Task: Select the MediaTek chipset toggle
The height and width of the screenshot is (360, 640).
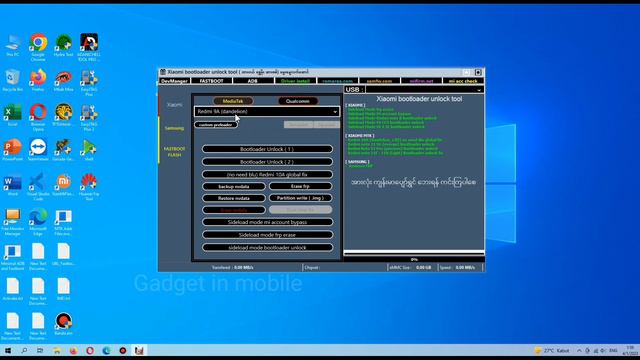Action: pyautogui.click(x=233, y=101)
